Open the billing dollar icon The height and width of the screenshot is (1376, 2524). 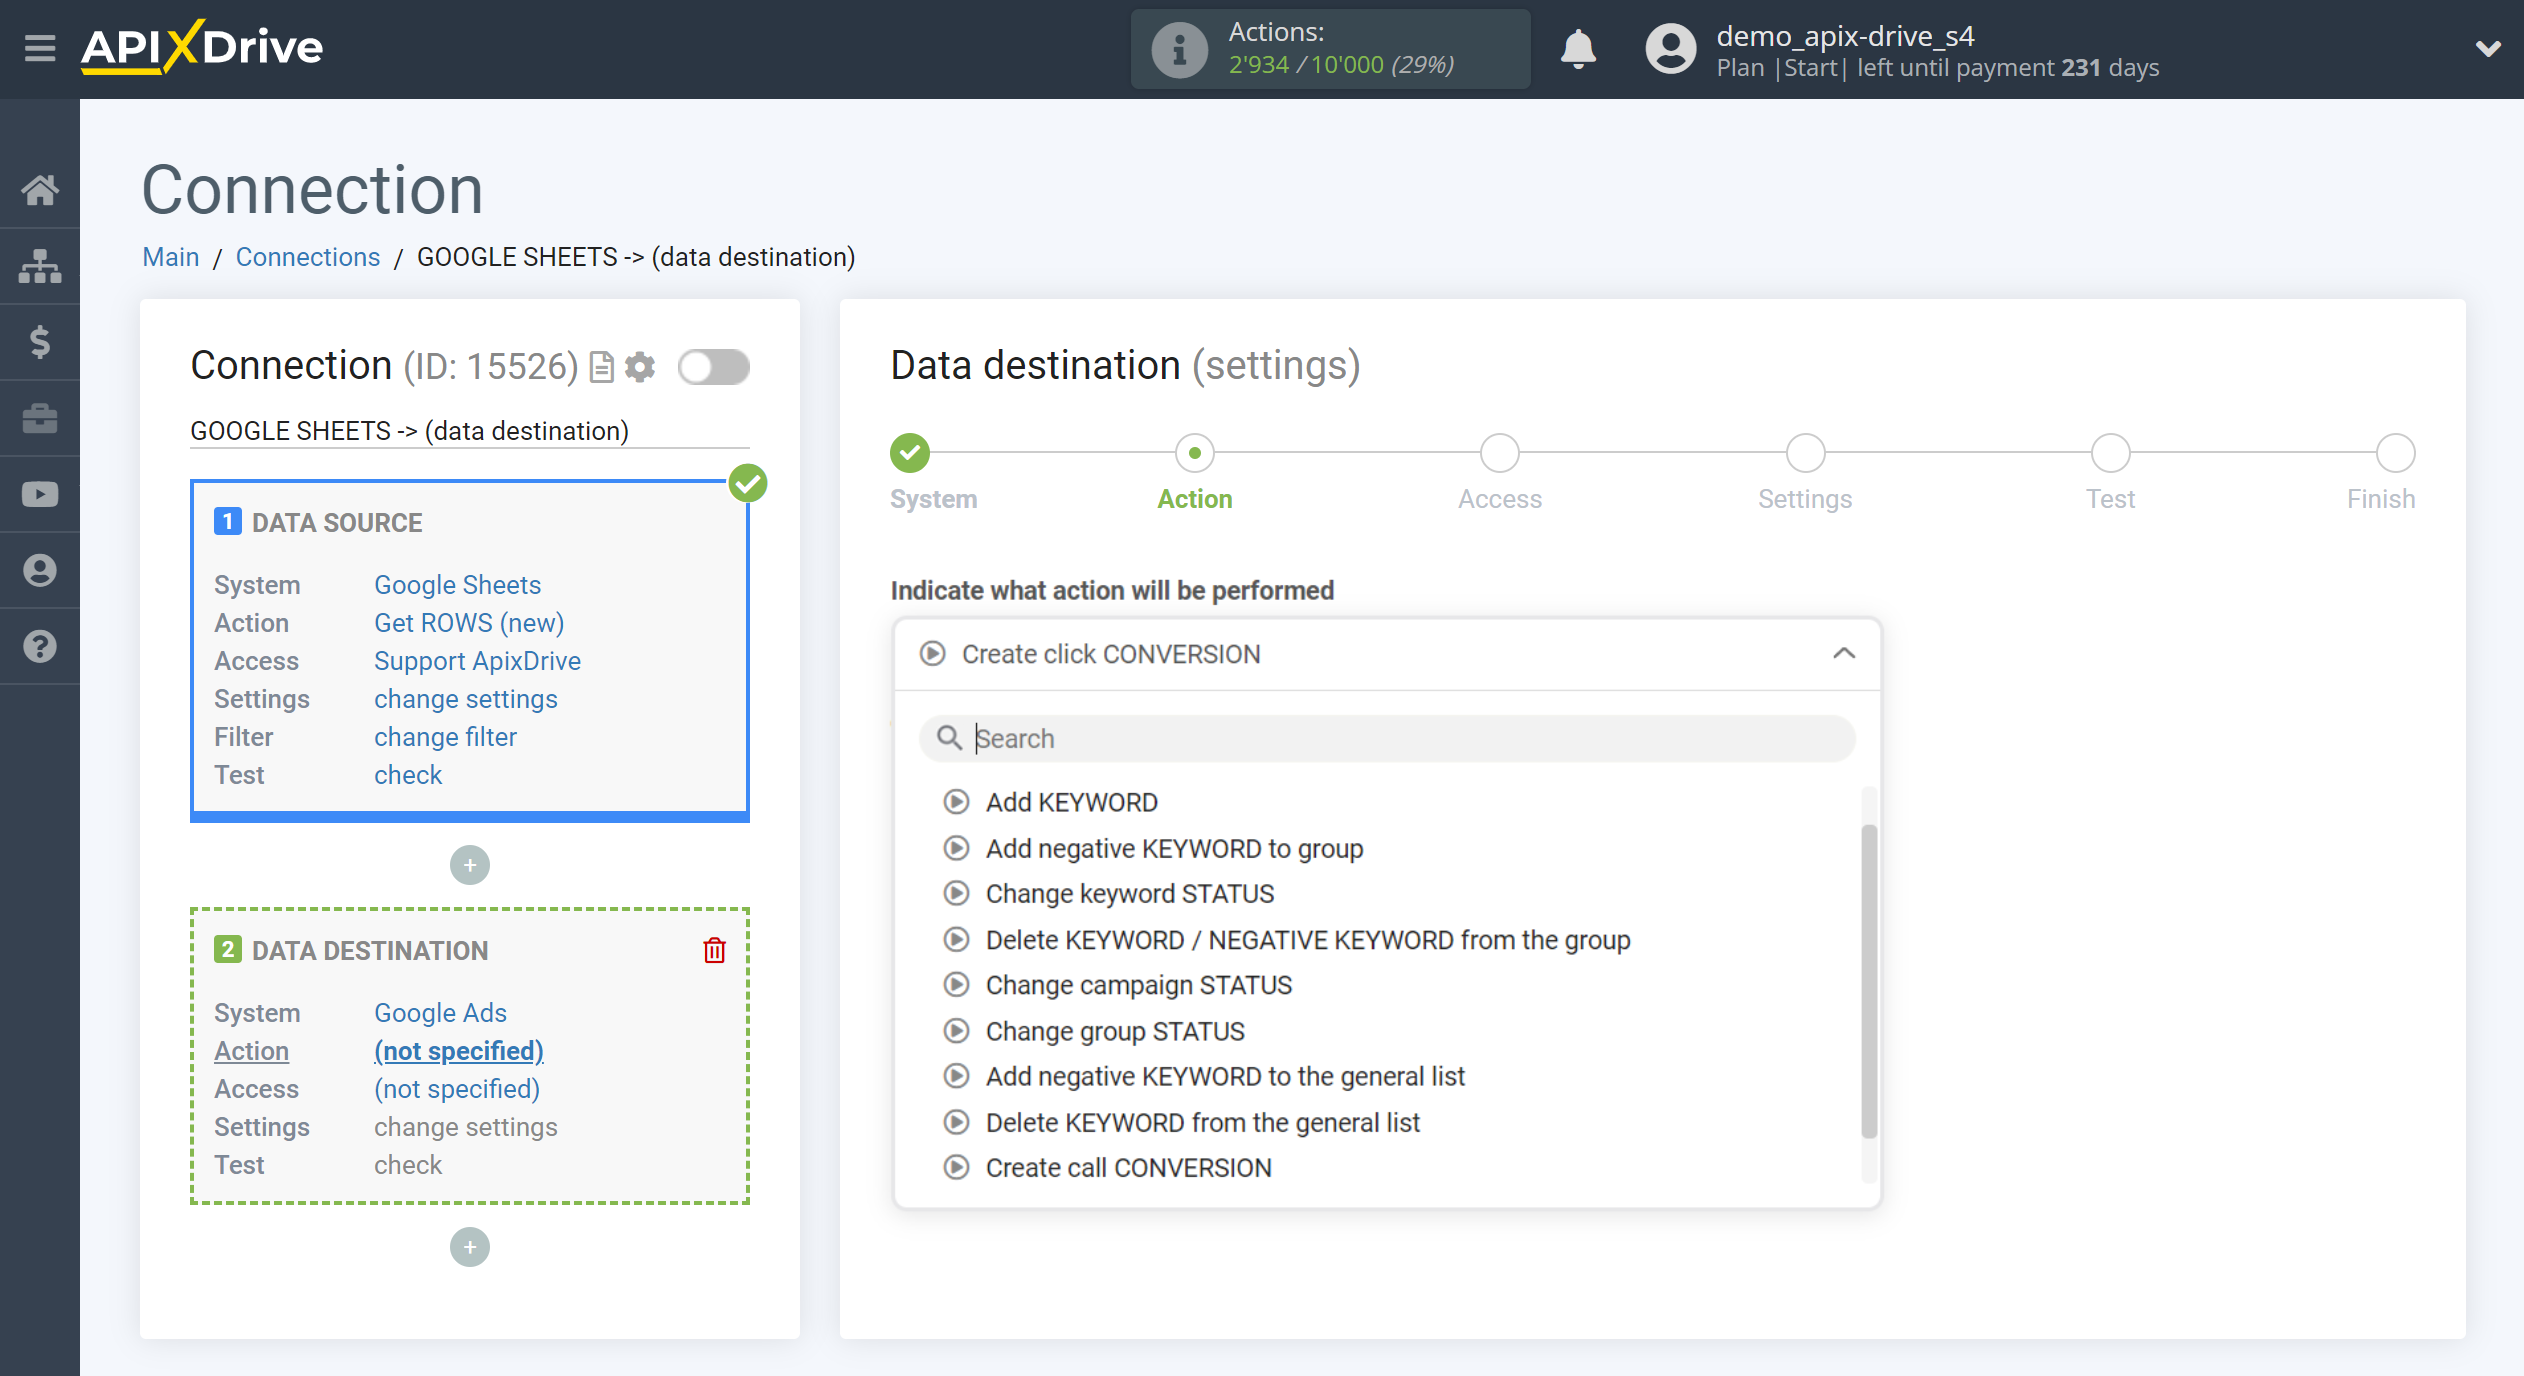pos(40,342)
